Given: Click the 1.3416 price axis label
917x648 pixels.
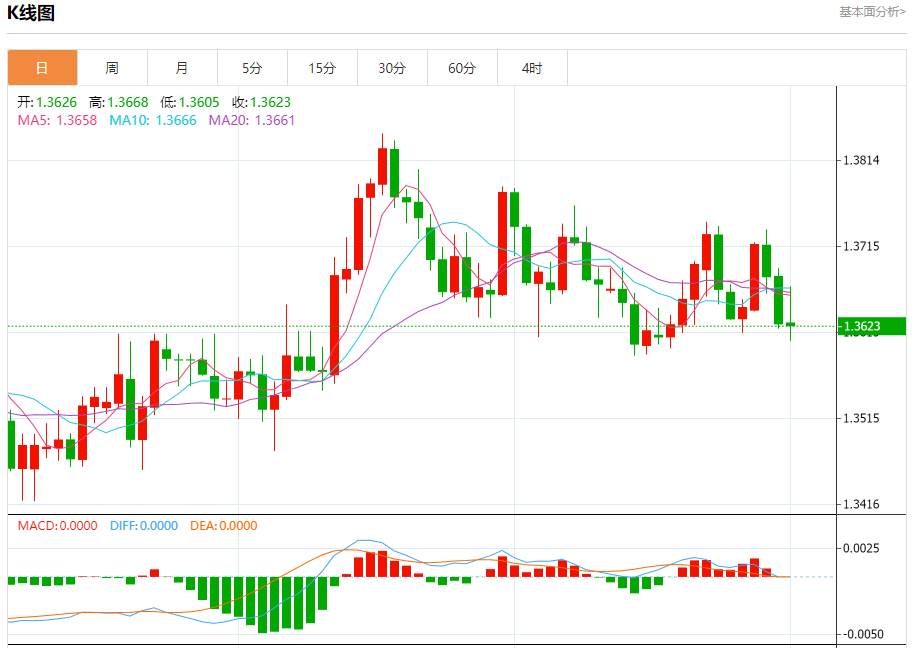Looking at the screenshot, I should click(x=861, y=504).
